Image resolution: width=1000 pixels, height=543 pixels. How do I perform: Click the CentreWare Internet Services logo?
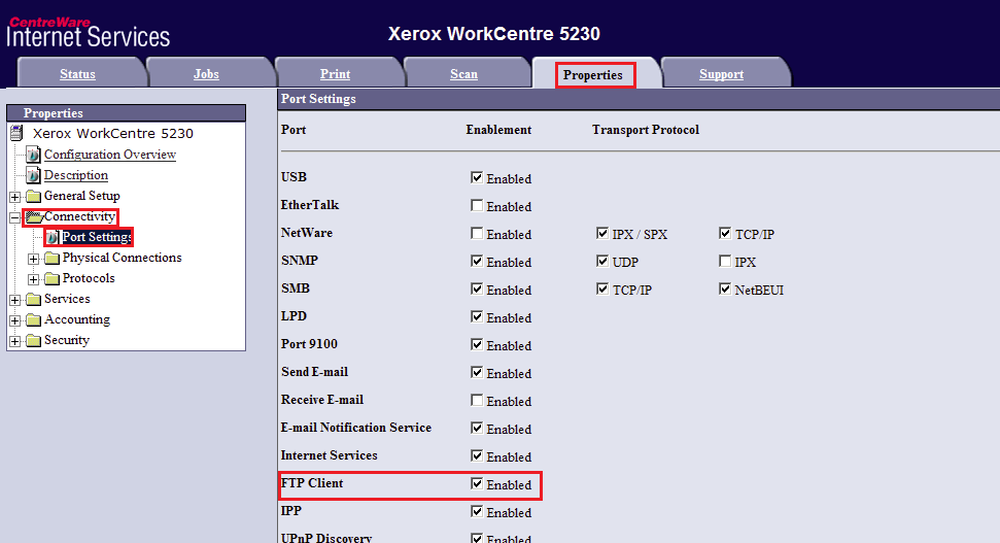point(88,32)
